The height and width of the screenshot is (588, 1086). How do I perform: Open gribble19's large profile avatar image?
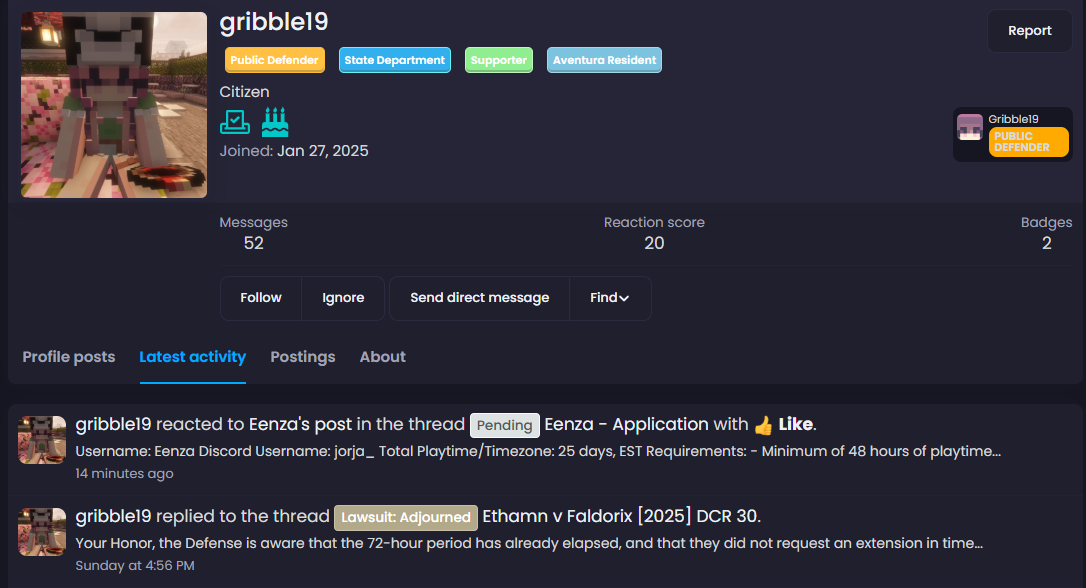coord(114,105)
